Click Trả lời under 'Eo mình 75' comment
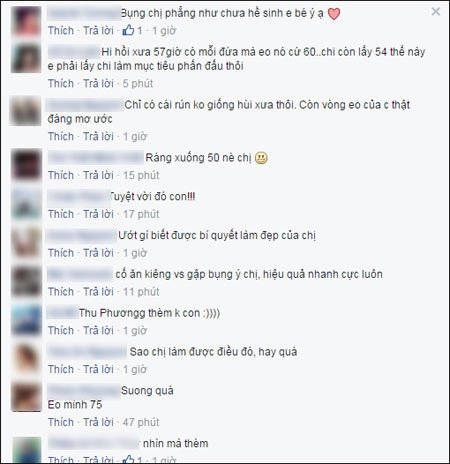The width and height of the screenshot is (450, 464). coord(98,422)
